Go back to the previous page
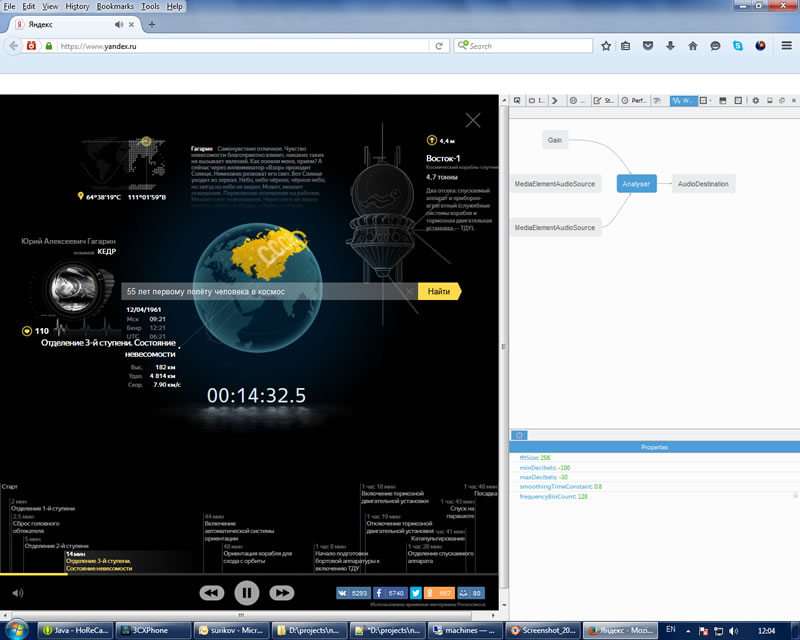 point(13,46)
